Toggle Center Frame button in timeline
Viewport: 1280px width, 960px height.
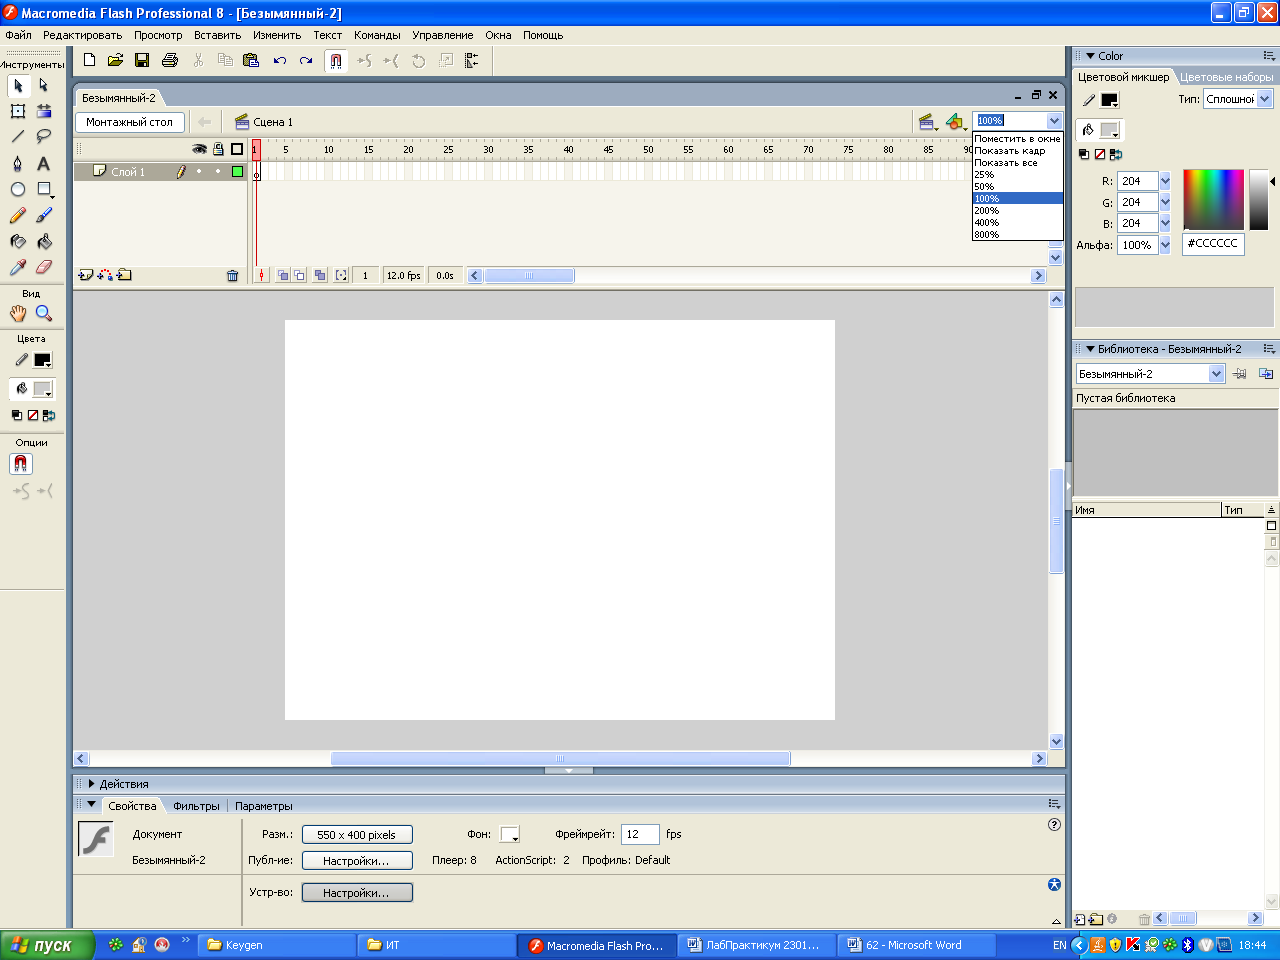(x=261, y=275)
